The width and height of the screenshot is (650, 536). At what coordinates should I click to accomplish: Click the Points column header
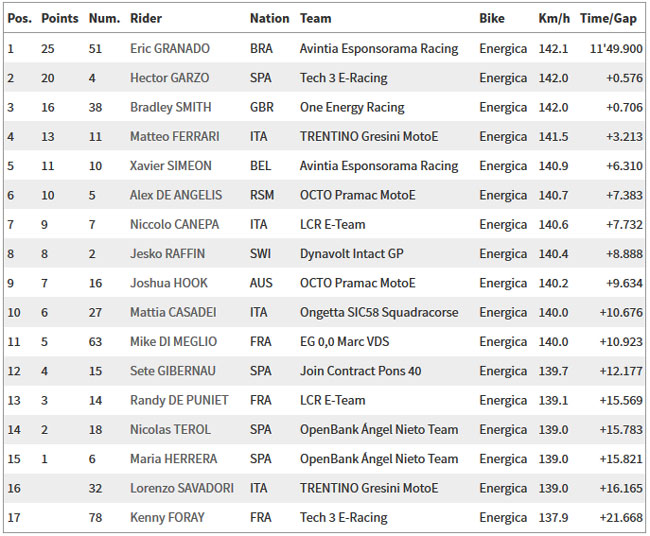pyautogui.click(x=60, y=18)
